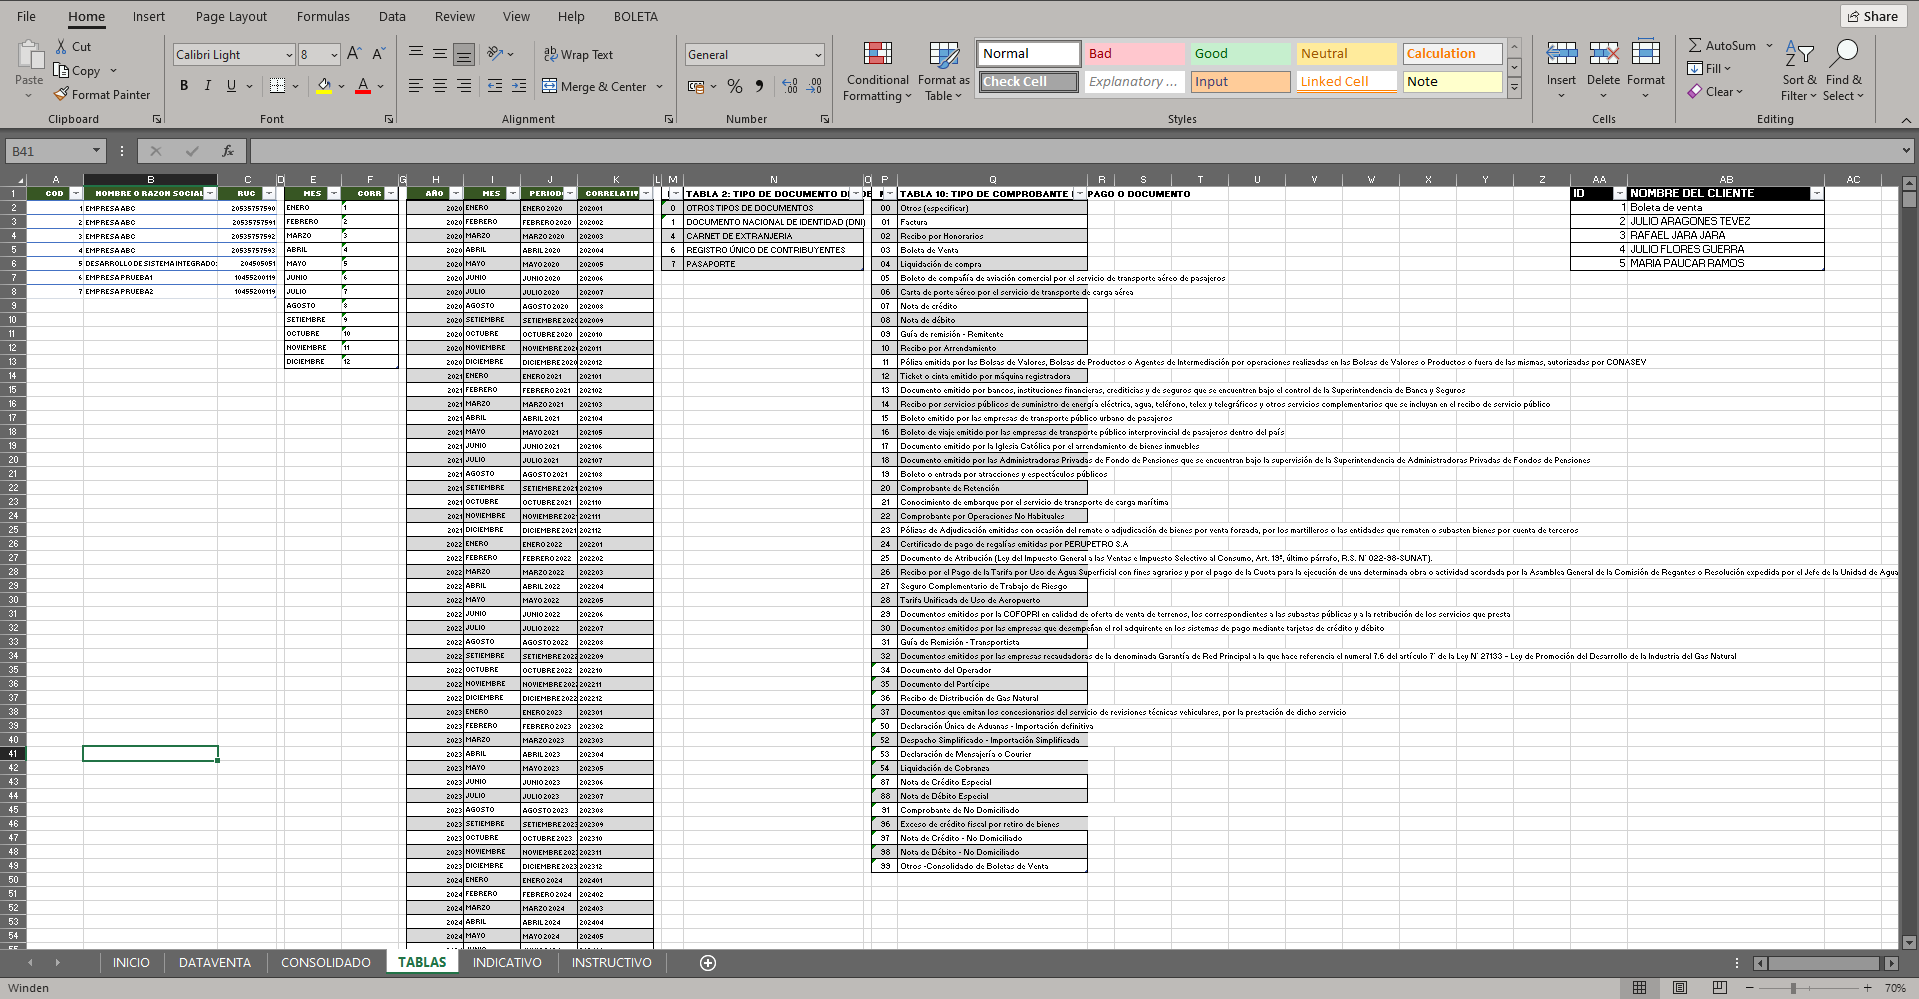This screenshot has height=999, width=1919.
Task: Click the AutoSum sigma icon
Action: 1695,45
